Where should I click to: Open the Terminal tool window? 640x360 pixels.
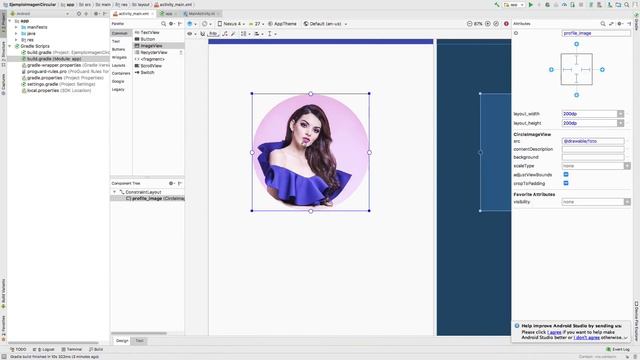point(71,349)
